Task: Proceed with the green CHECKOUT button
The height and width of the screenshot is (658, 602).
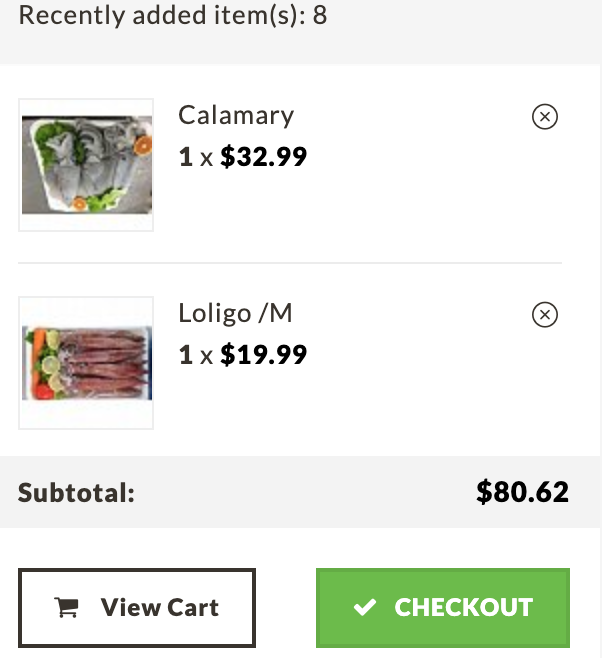Action: (443, 608)
